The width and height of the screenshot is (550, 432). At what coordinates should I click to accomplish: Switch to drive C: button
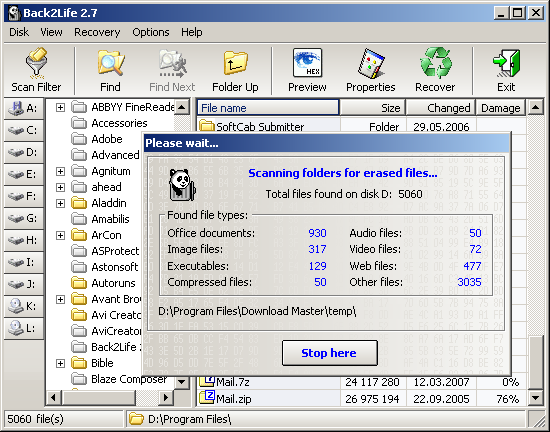tap(24, 130)
